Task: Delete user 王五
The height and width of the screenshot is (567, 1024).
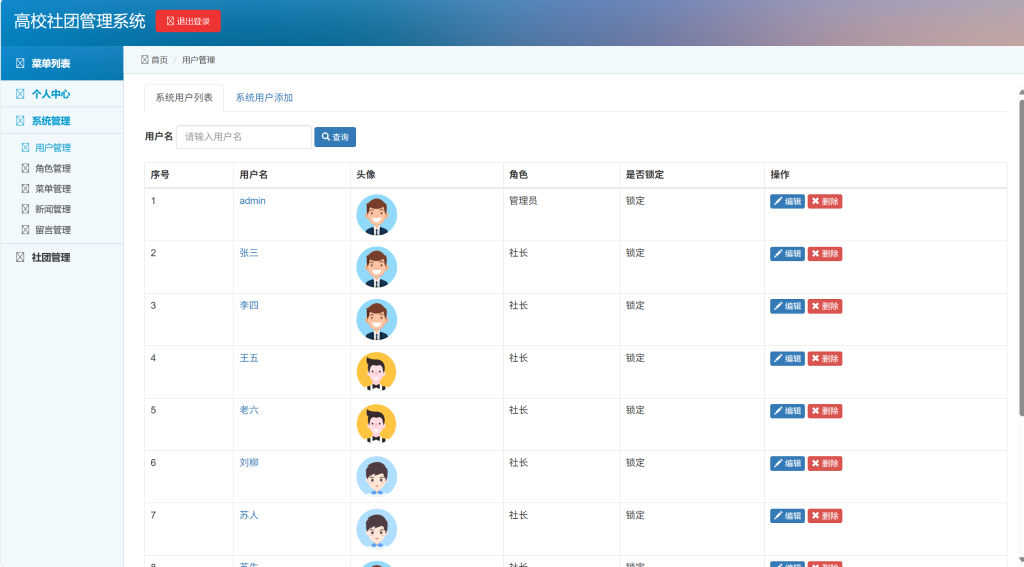Action: click(825, 359)
